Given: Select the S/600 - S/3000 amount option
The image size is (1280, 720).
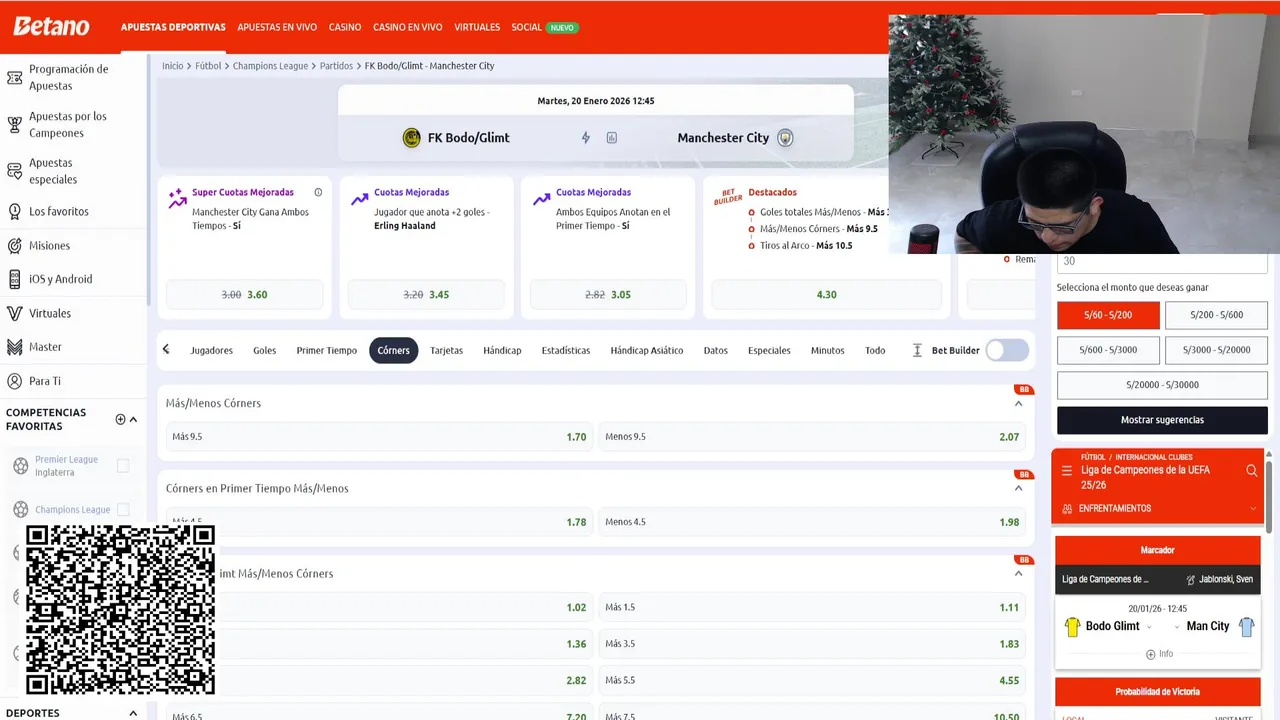Looking at the screenshot, I should click(1108, 350).
